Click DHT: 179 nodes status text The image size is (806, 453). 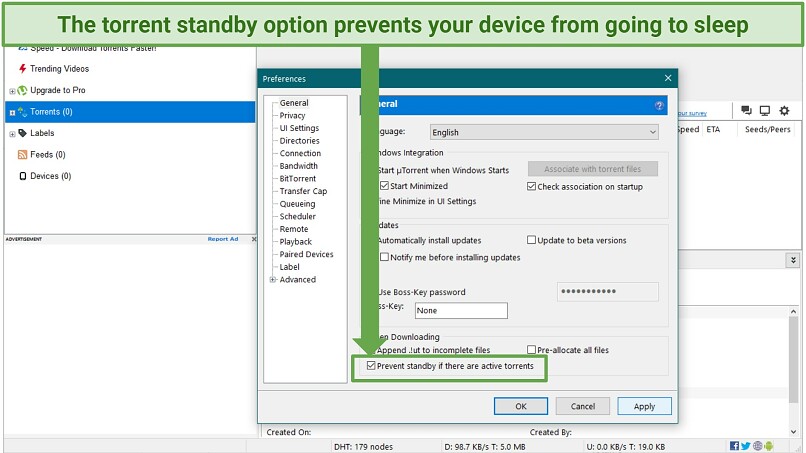pos(363,447)
